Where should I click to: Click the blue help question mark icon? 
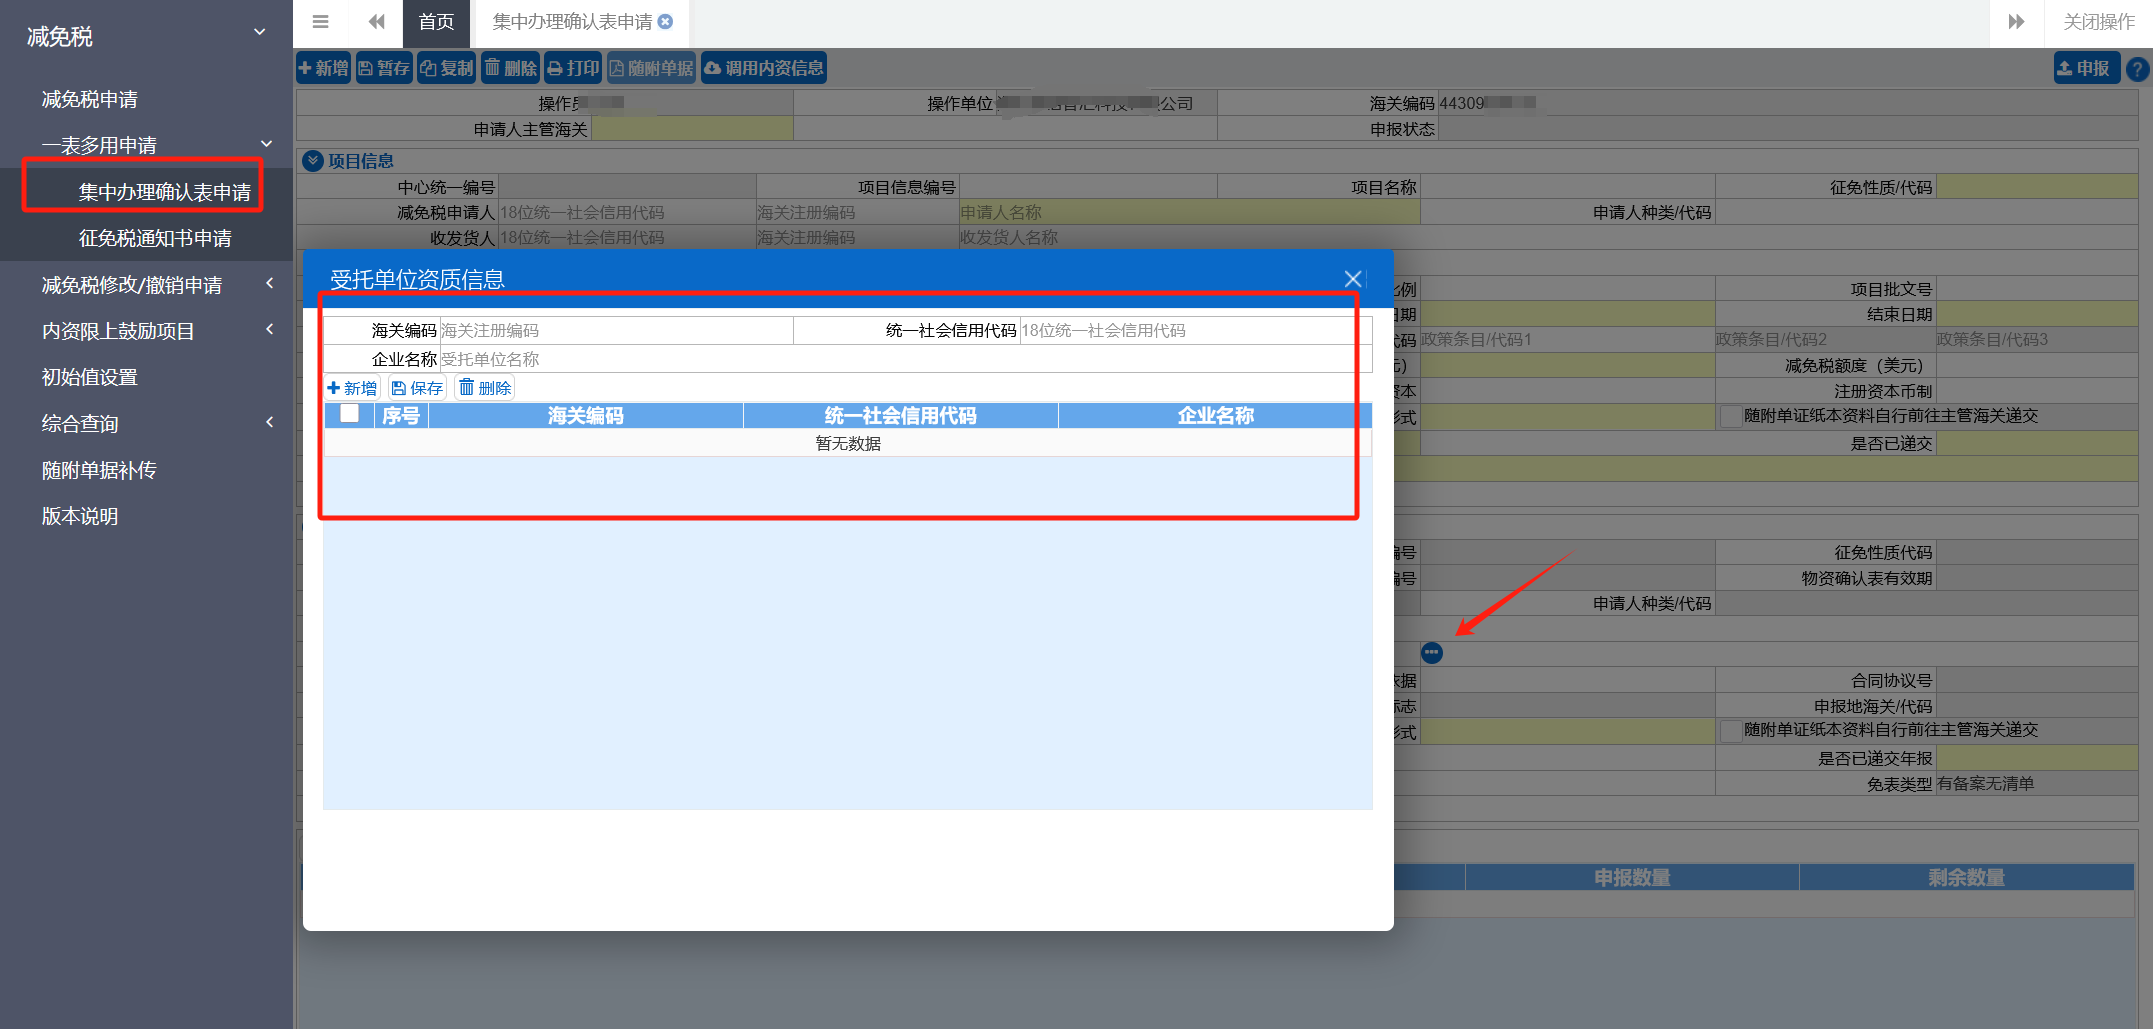2137,69
